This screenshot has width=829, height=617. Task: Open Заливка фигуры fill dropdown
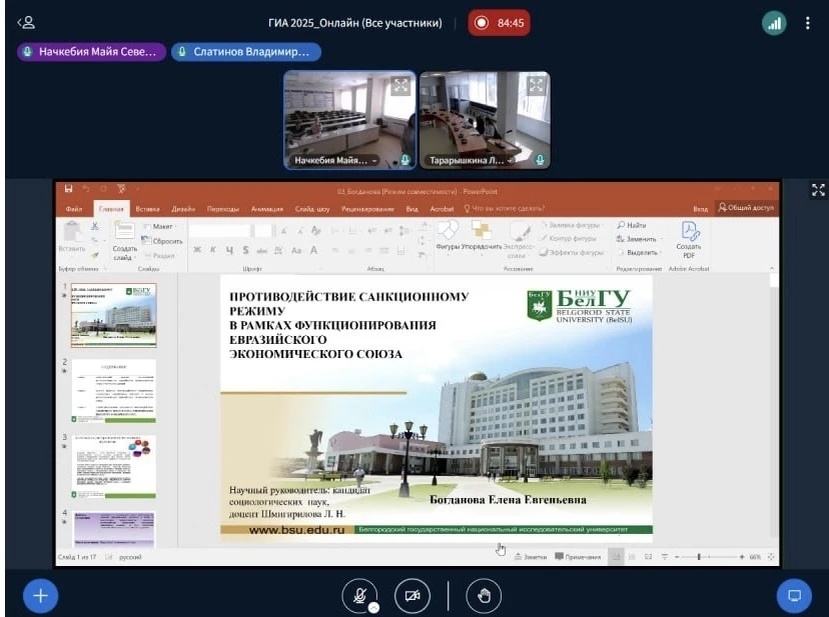[571, 225]
